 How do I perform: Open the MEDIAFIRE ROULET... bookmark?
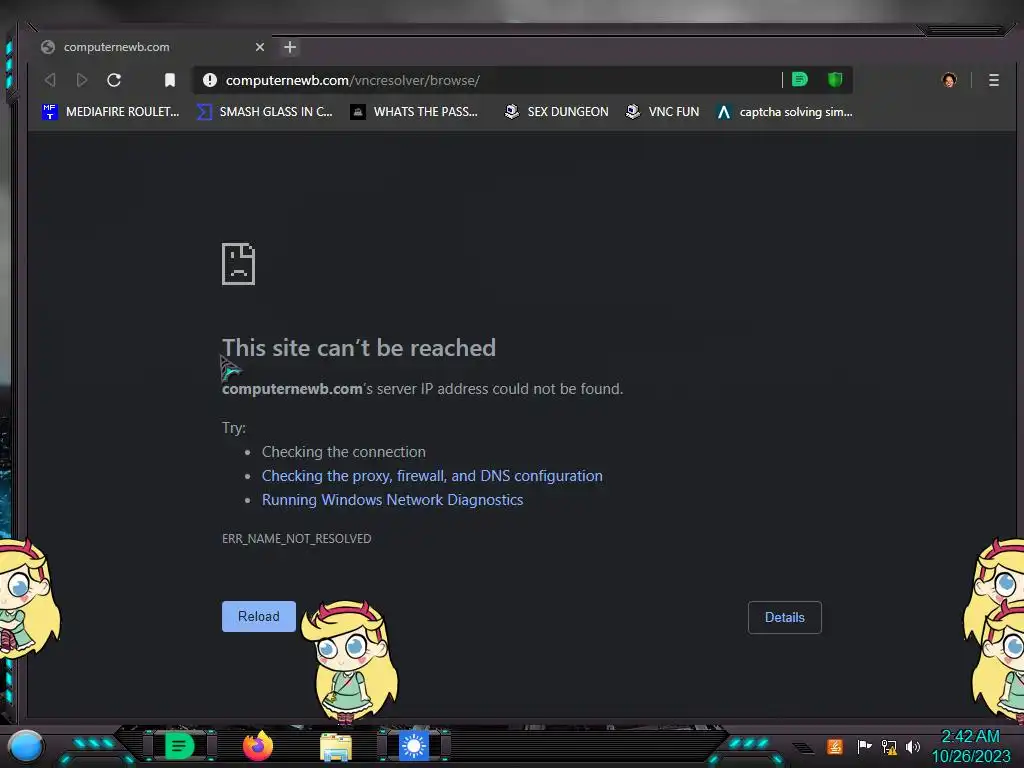tap(111, 112)
